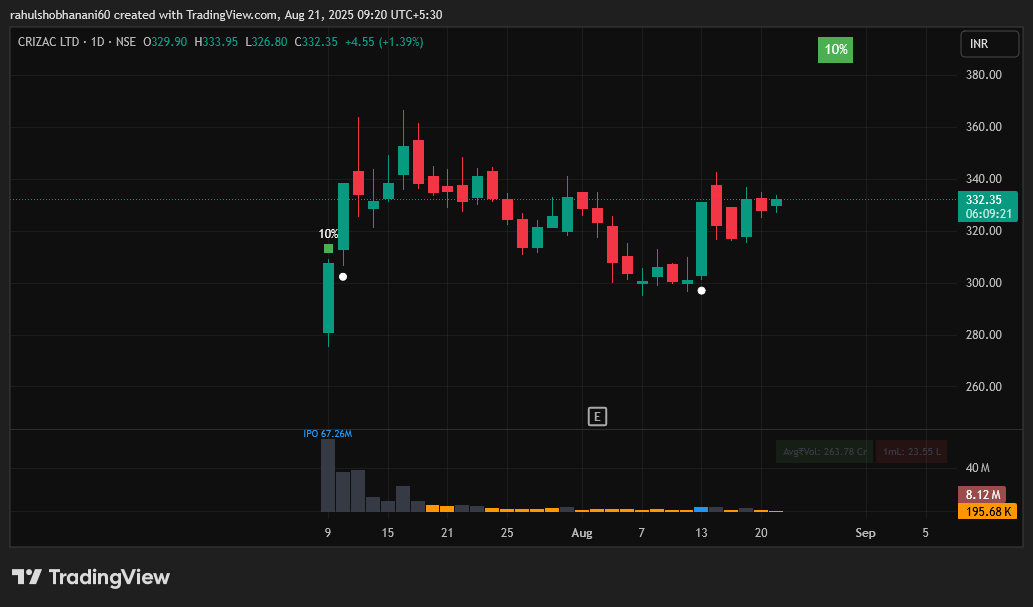The height and width of the screenshot is (607, 1033).
Task: Click the 300.00 price axis label
Action: [984, 283]
